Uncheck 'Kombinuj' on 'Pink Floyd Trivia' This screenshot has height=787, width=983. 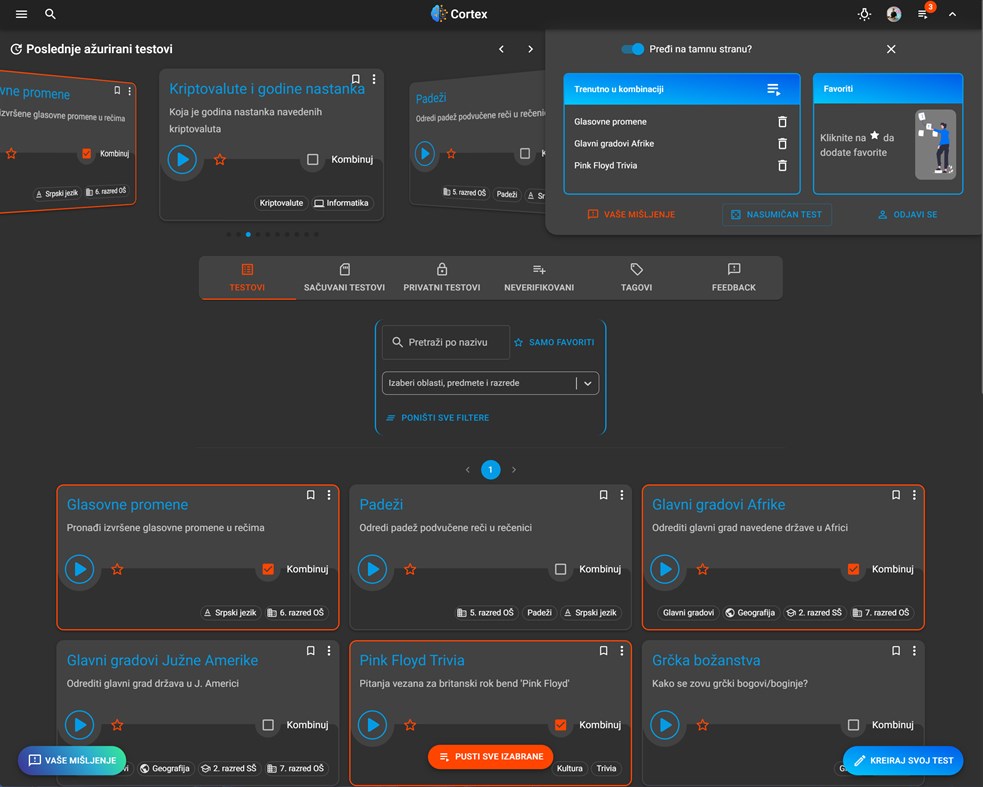pyautogui.click(x=560, y=725)
